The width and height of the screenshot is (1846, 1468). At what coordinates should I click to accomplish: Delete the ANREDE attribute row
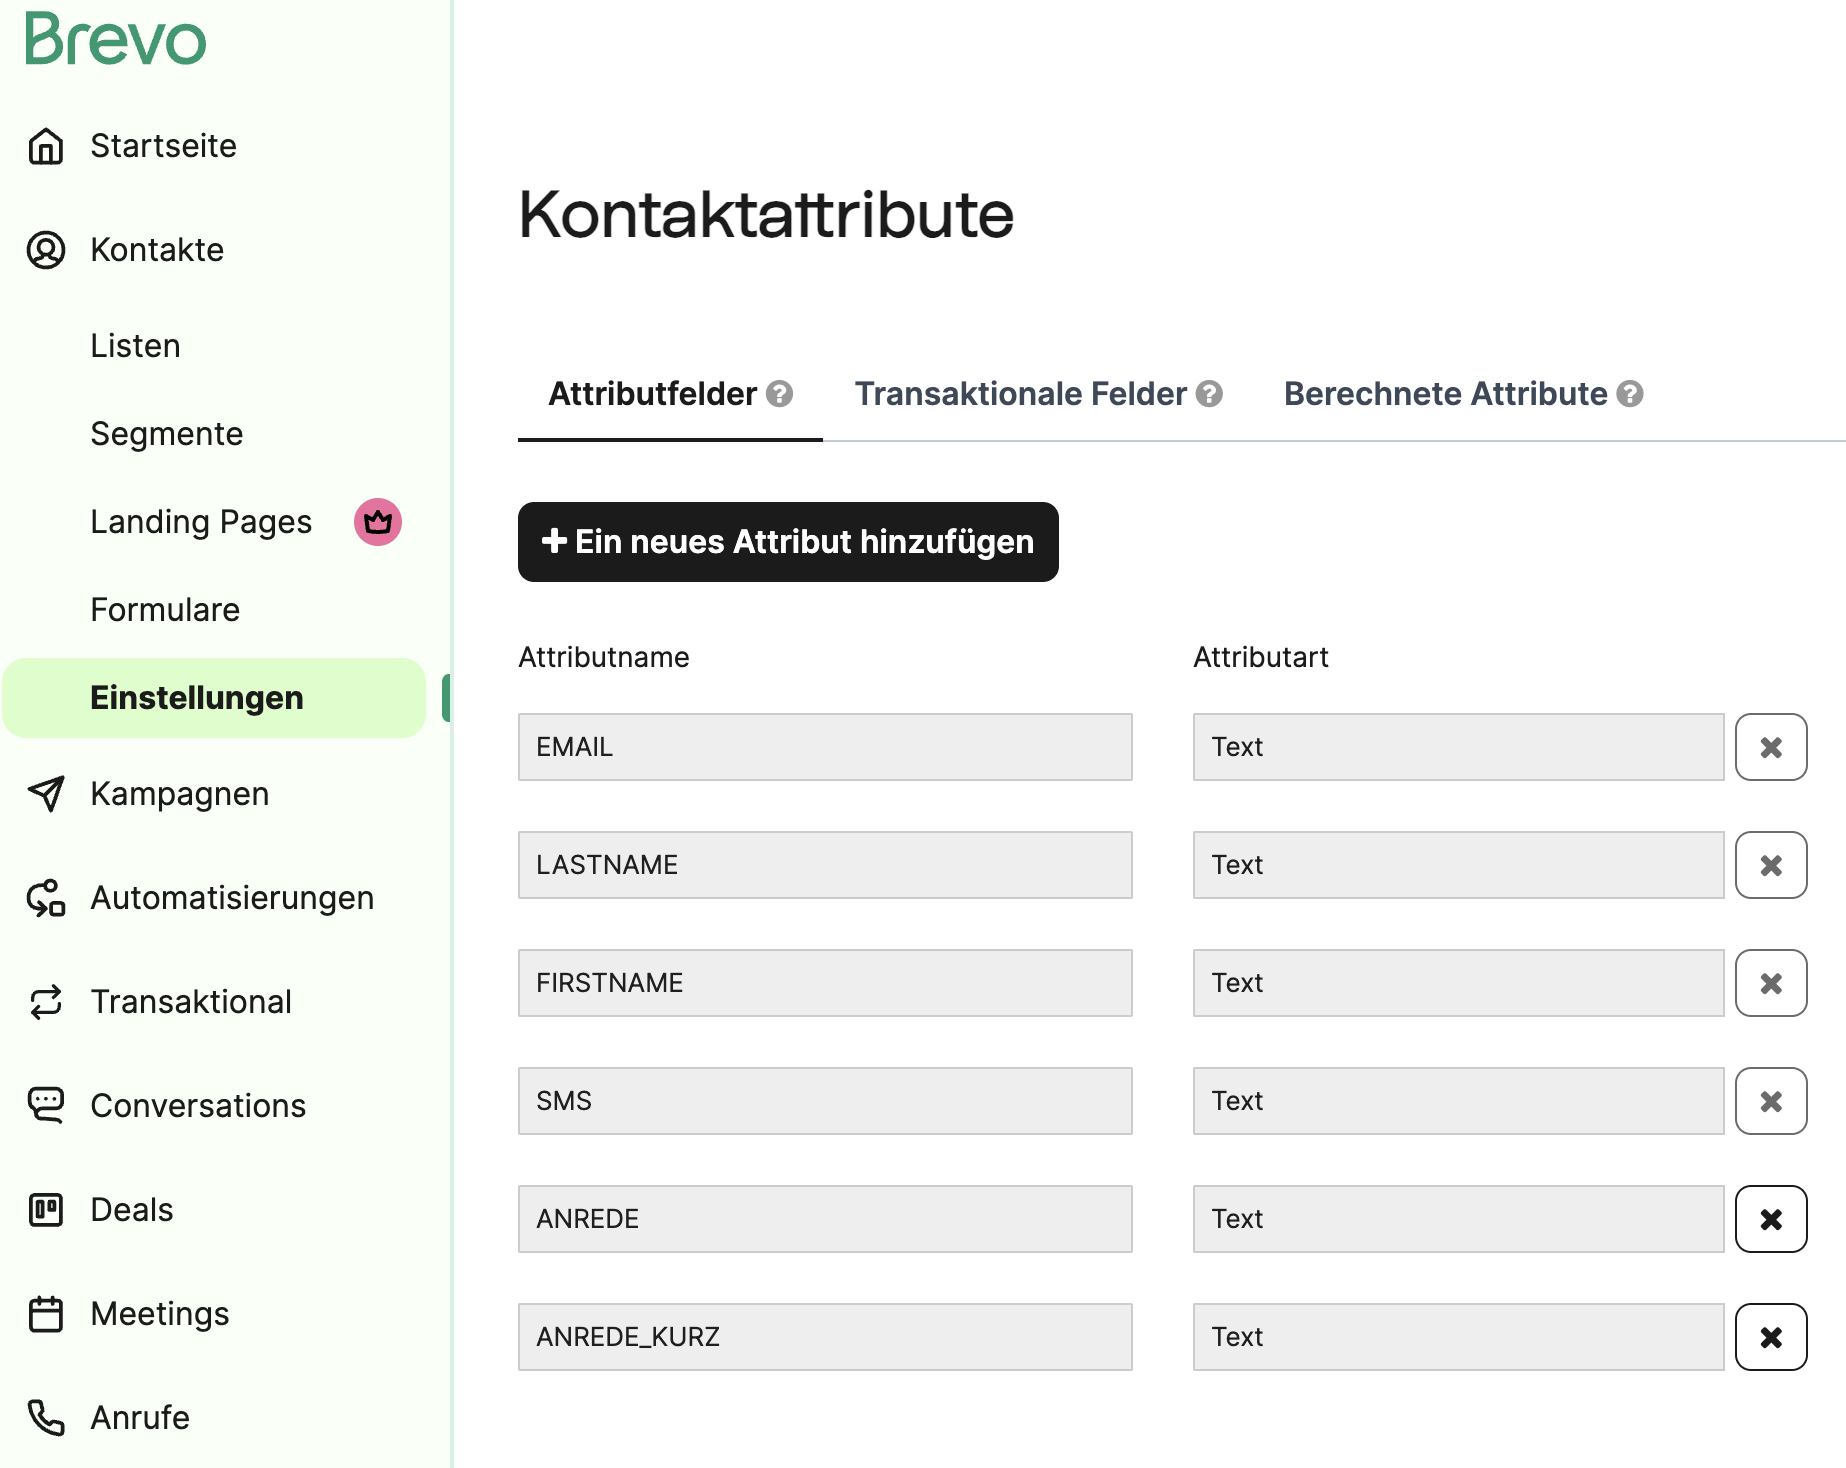(1771, 1219)
